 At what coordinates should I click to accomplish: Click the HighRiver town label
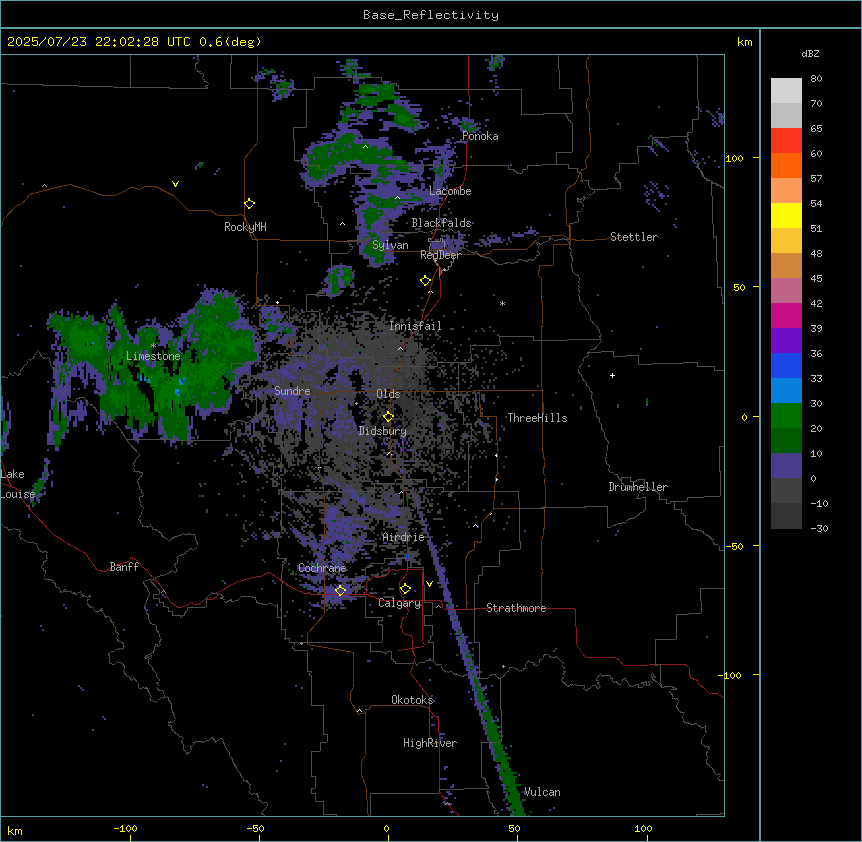coord(430,743)
